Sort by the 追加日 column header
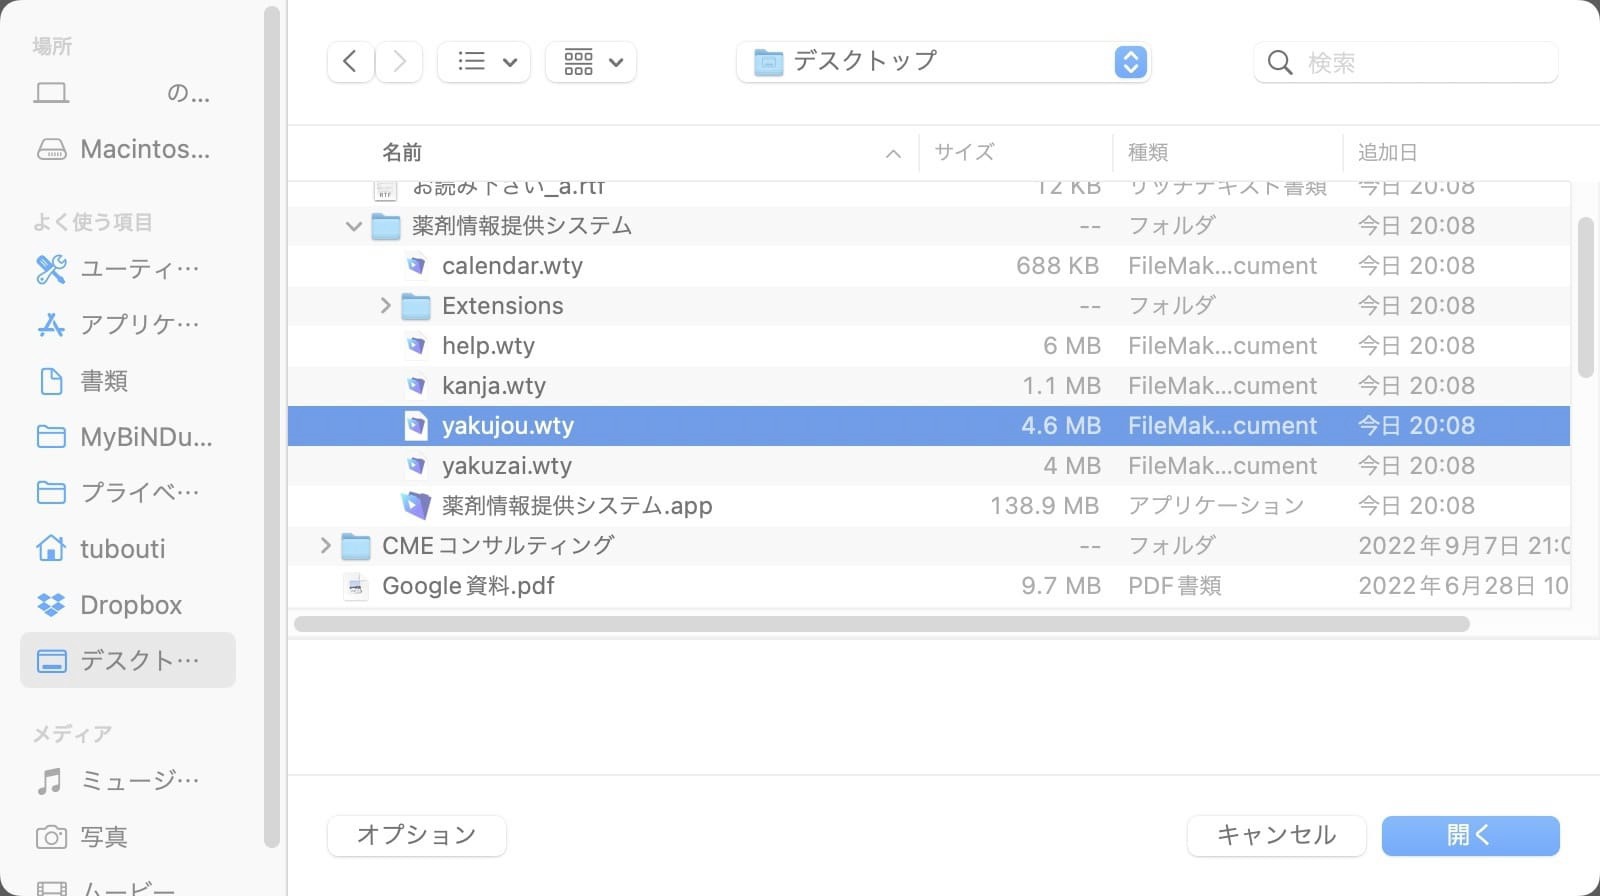1600x896 pixels. 1387,152
